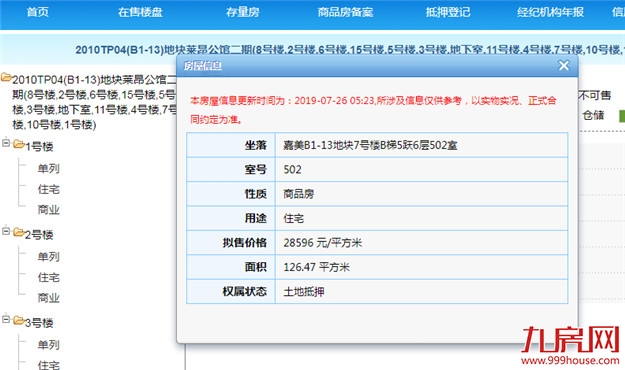Screen dimensions: 625x370
Task: Select 单列 under 1号楼
Action: (49, 168)
